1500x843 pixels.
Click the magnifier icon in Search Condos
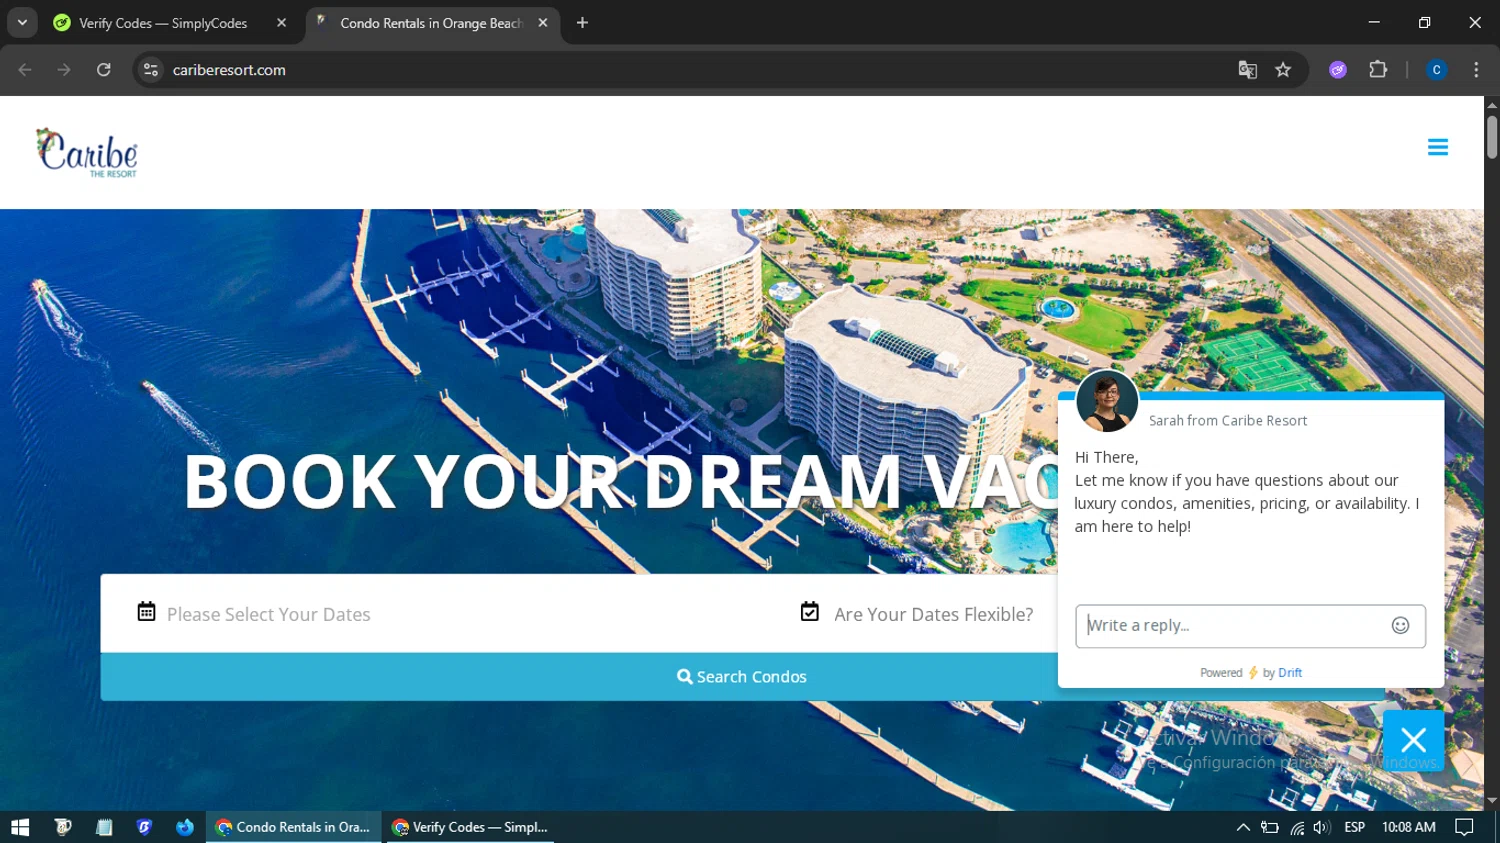coord(684,677)
